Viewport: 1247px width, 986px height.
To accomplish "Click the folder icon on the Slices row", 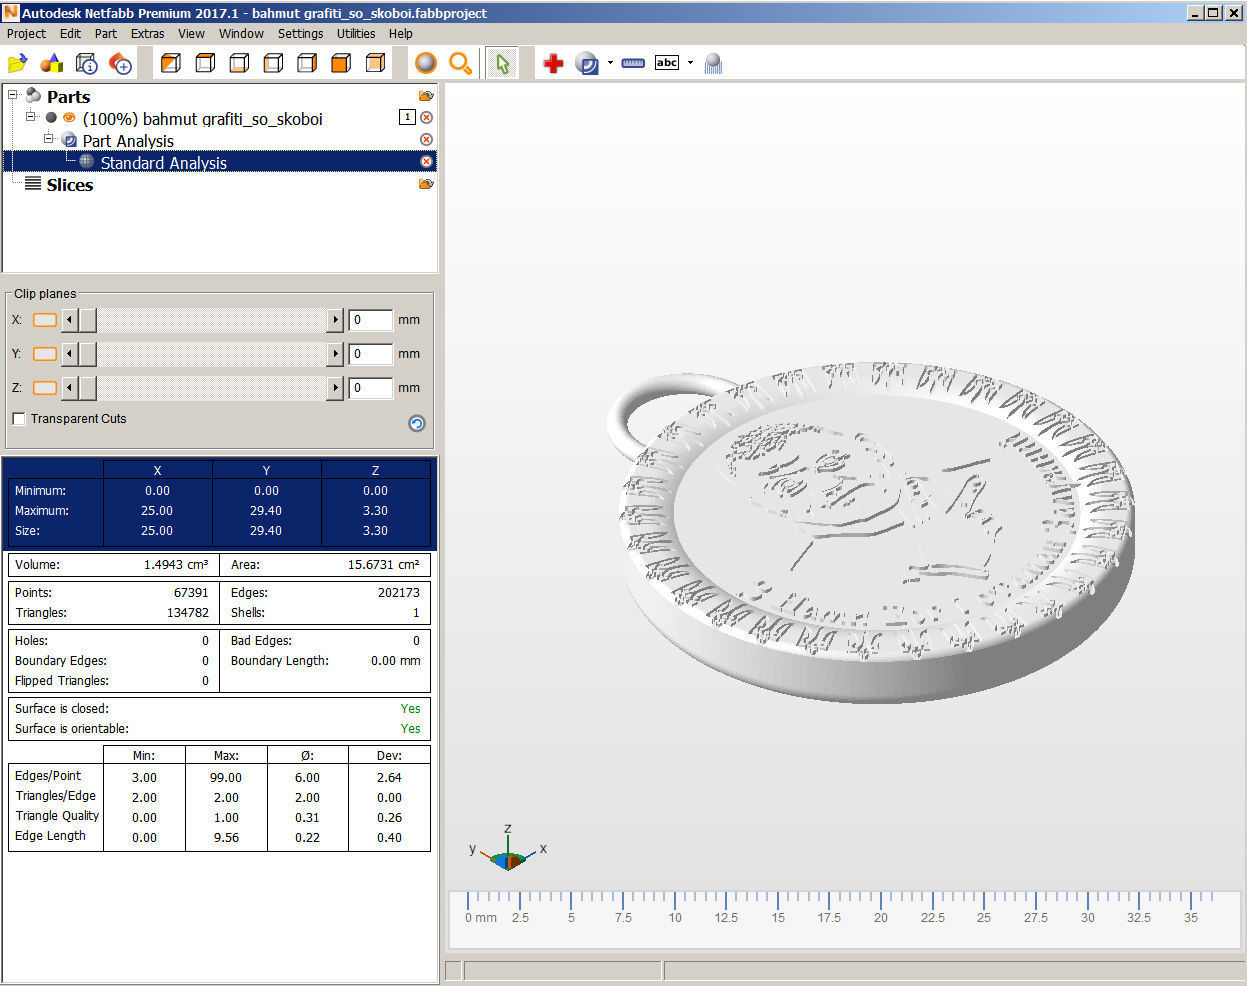I will (x=426, y=184).
